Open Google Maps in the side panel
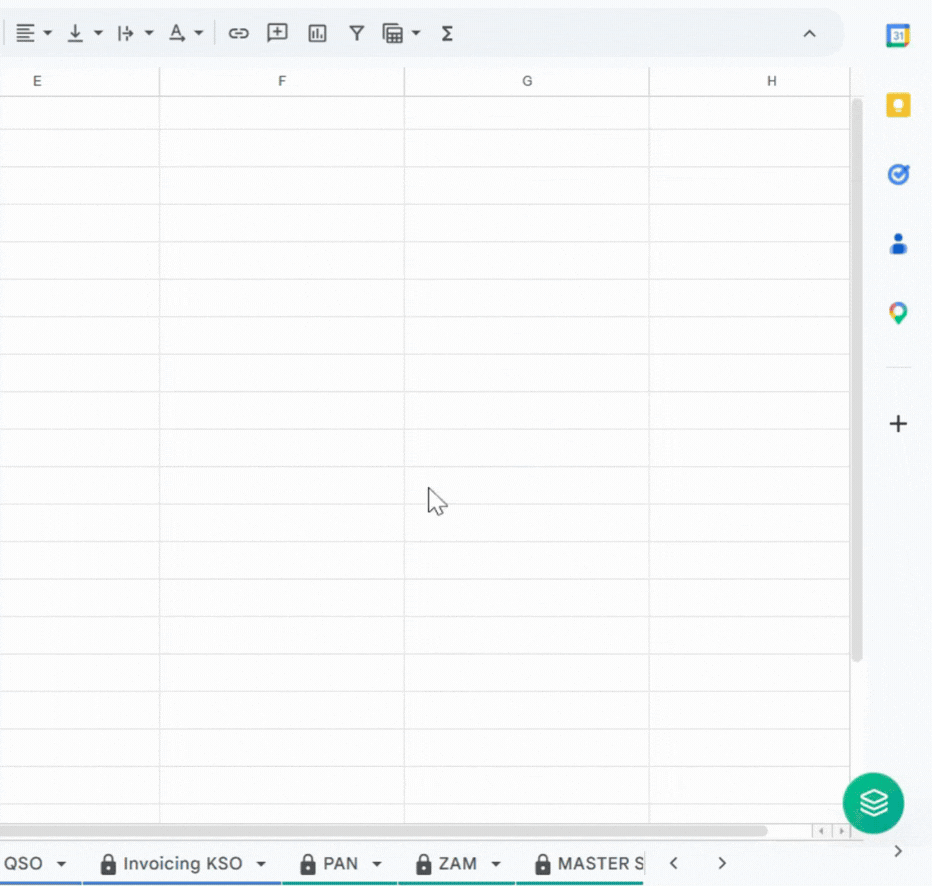Screen dimensions: 932x886 point(897,312)
